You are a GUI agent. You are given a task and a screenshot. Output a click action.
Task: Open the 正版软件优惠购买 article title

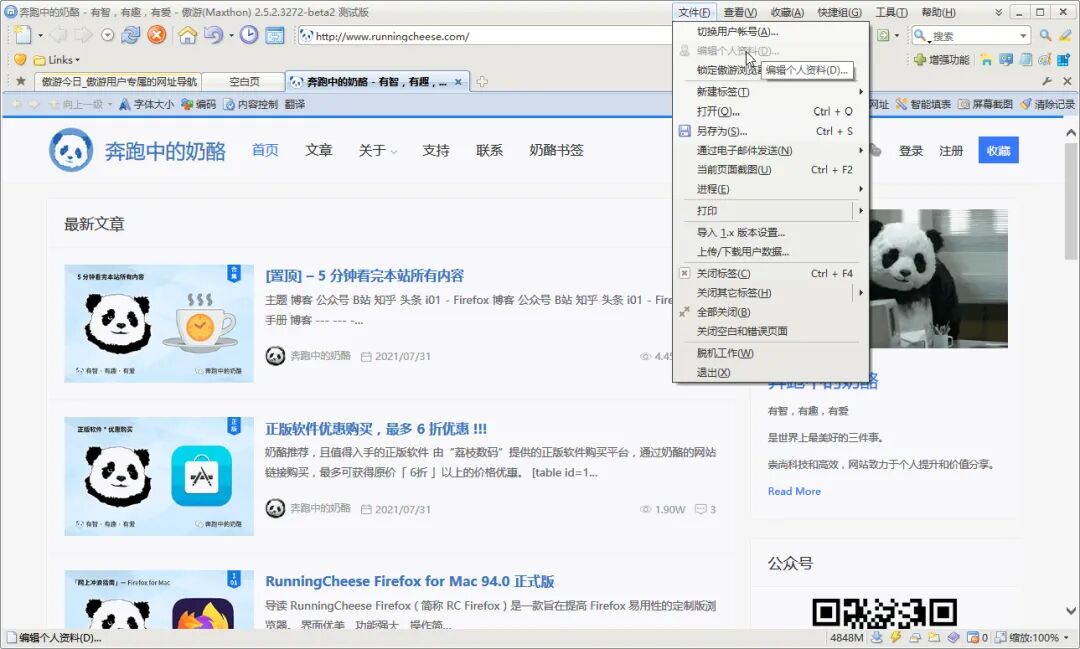pos(376,429)
